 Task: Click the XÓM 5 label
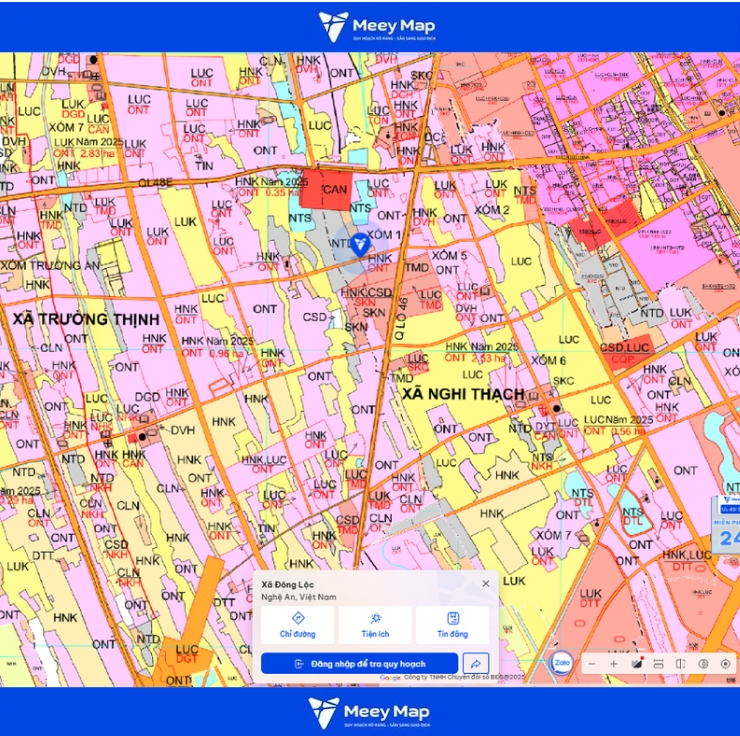click(449, 256)
